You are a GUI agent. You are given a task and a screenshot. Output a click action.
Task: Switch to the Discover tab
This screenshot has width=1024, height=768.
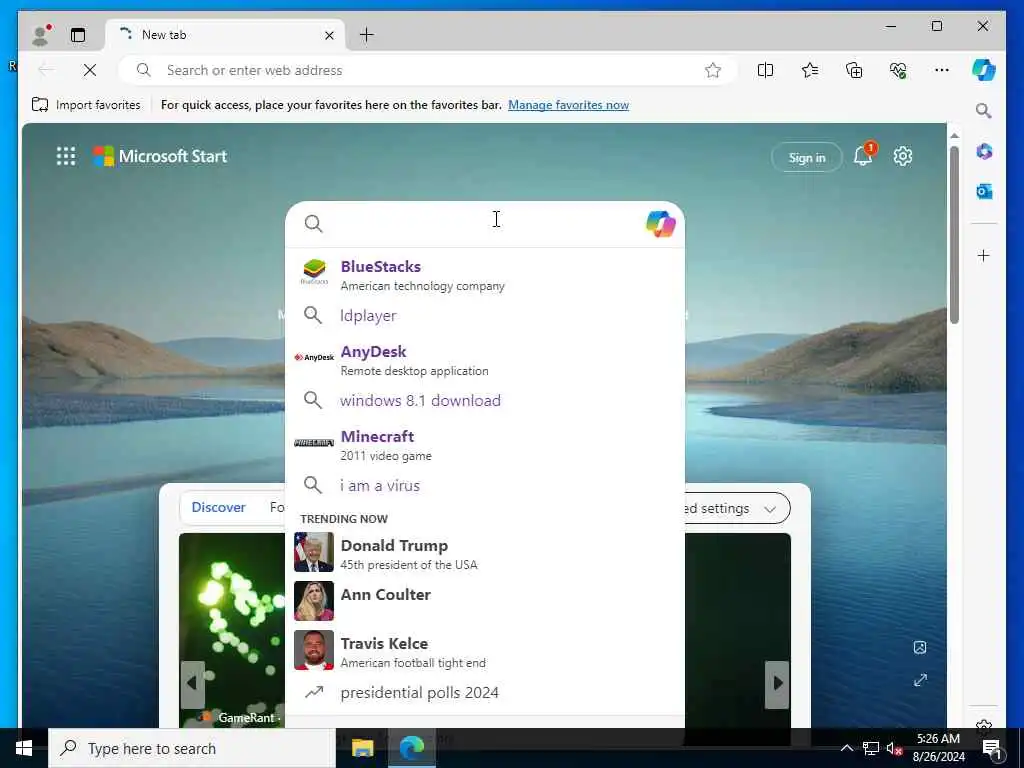[x=218, y=507]
